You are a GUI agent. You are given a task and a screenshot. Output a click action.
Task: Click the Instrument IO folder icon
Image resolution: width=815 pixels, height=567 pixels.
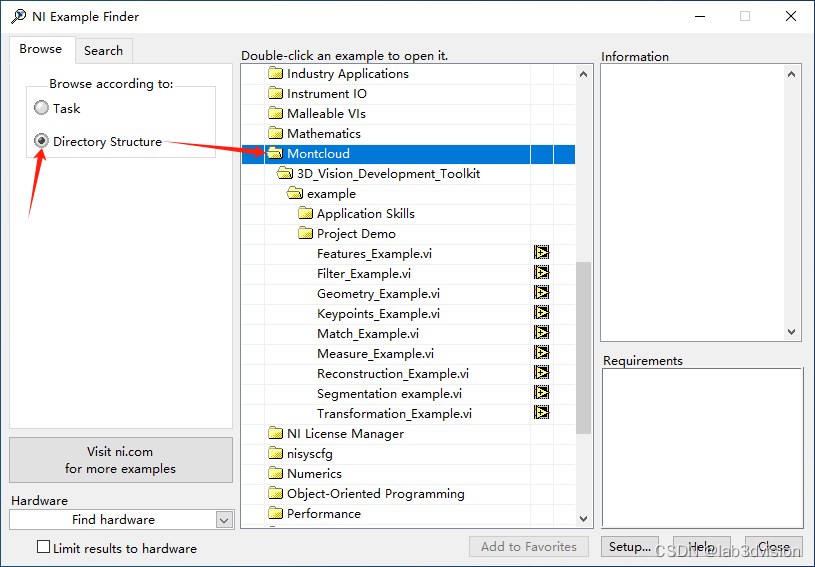(x=275, y=94)
